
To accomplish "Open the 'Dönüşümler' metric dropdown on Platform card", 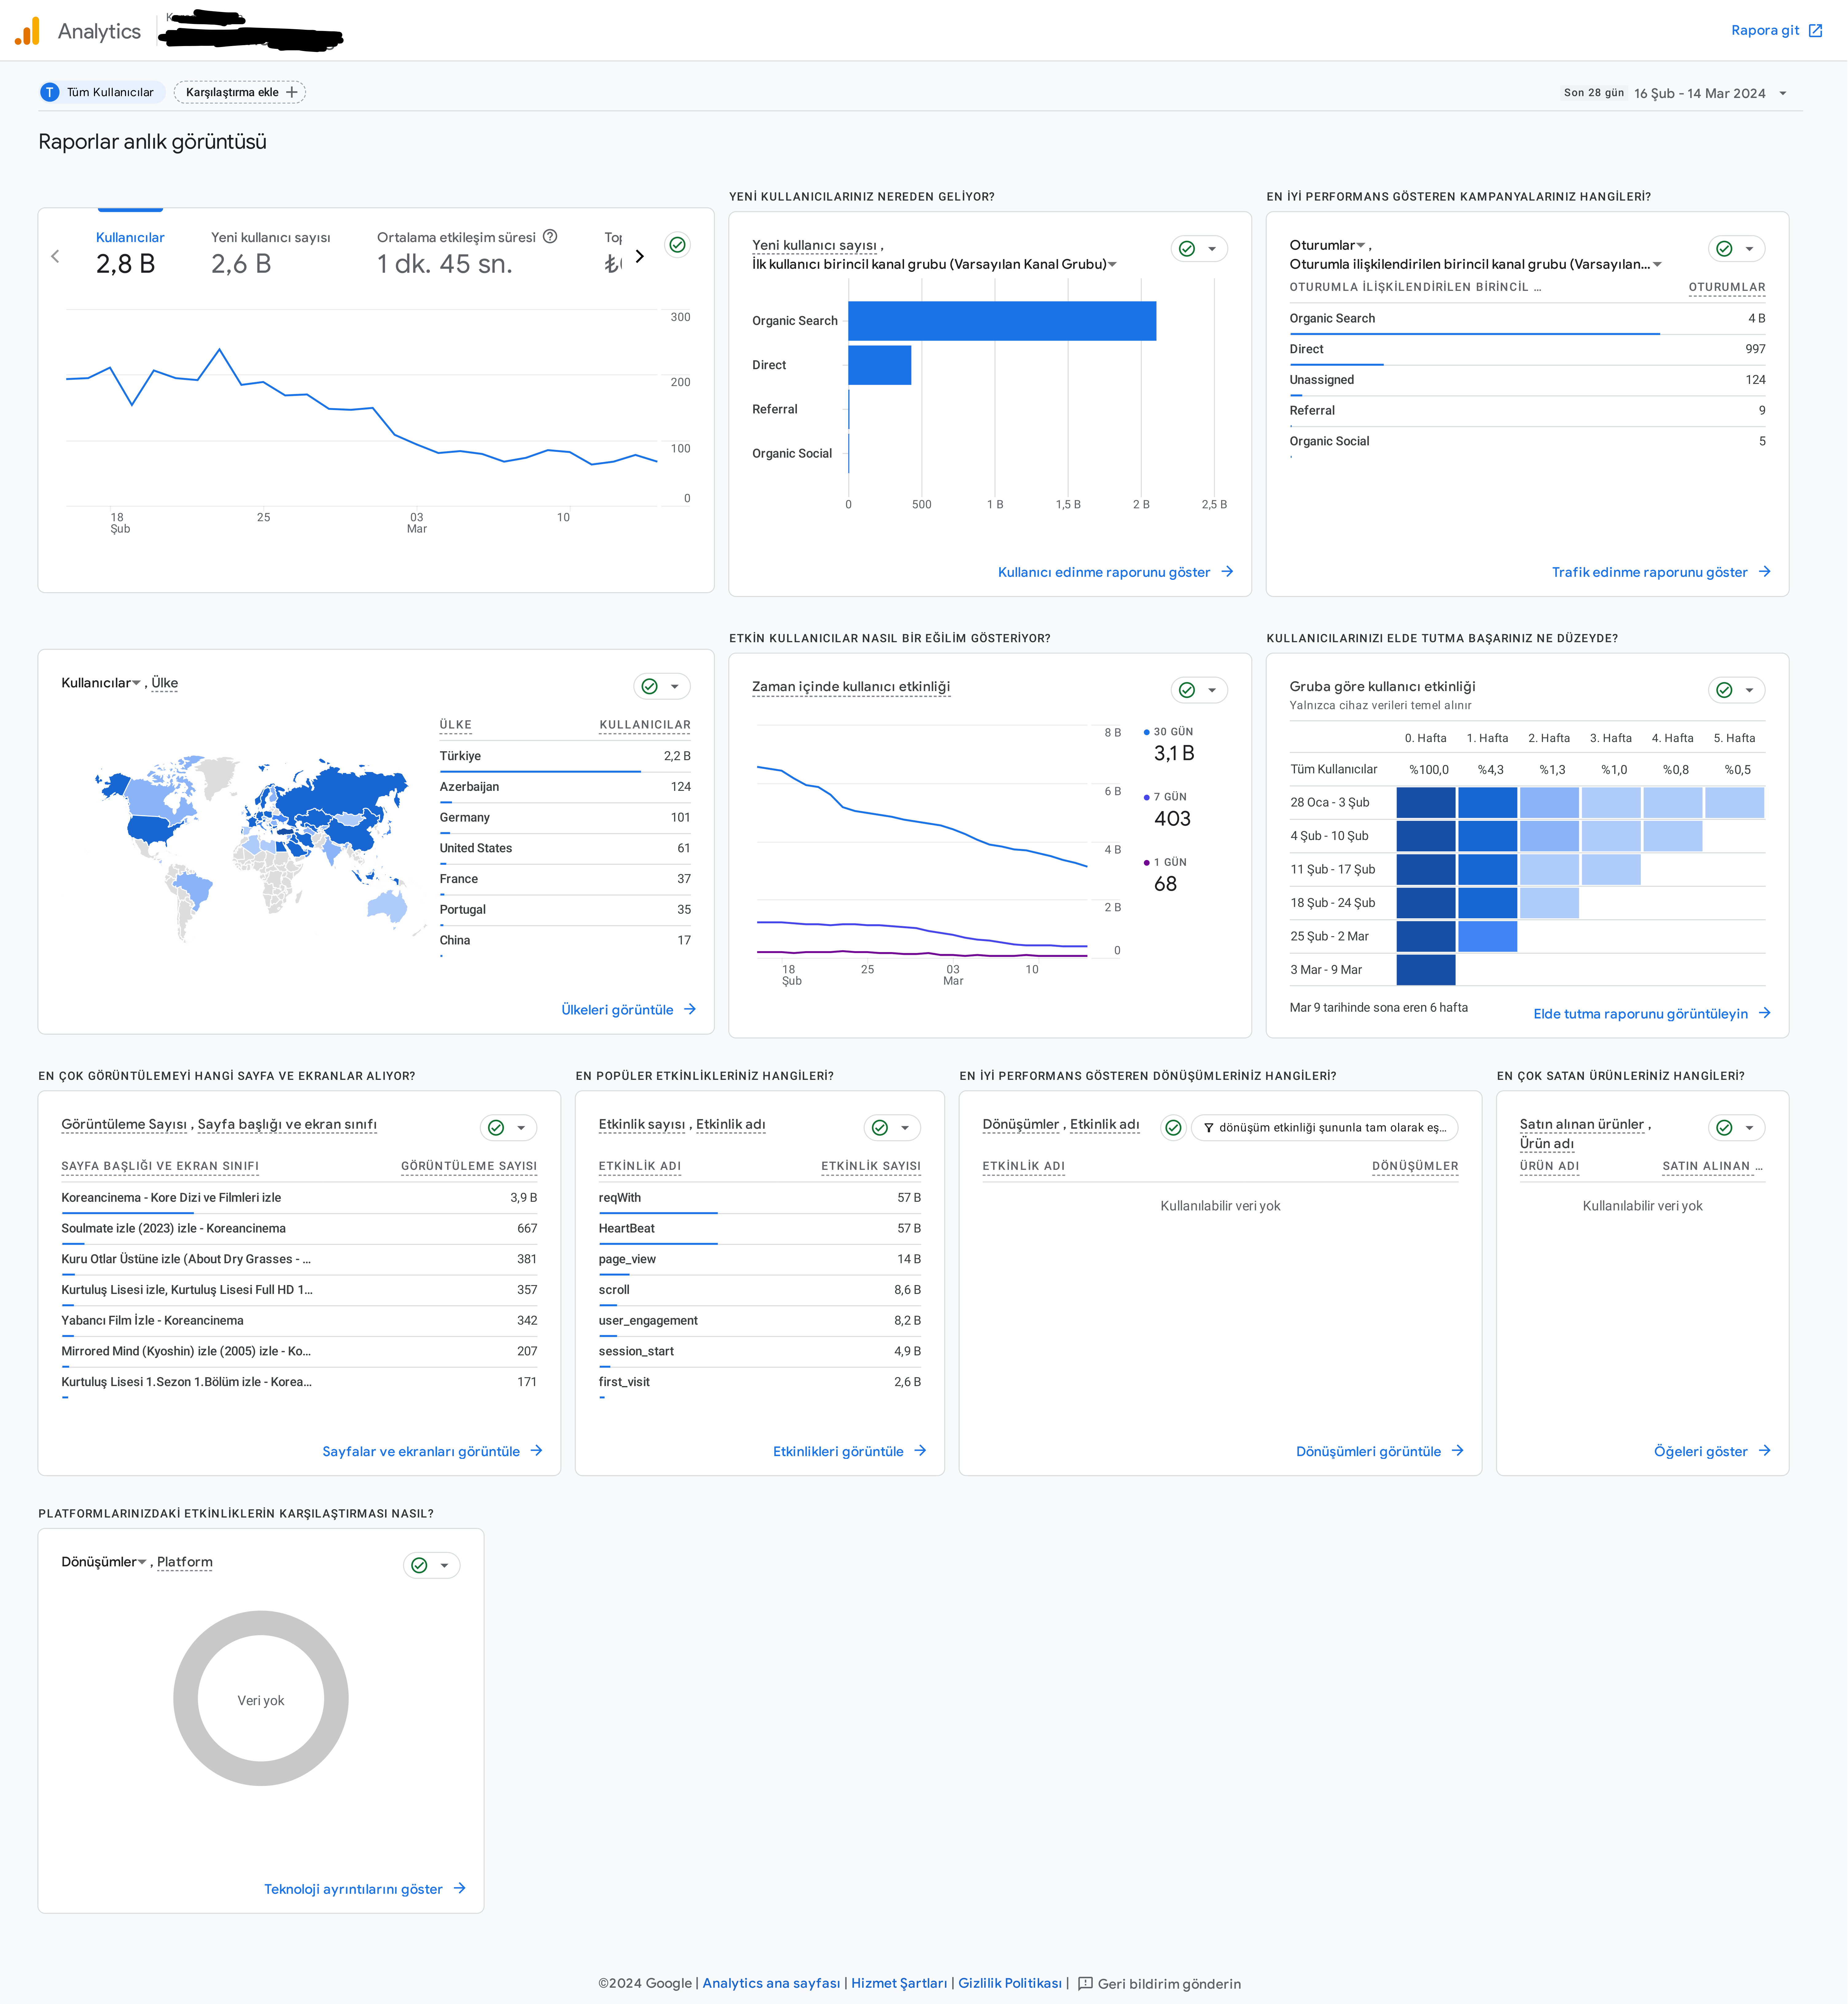I will pos(142,1562).
